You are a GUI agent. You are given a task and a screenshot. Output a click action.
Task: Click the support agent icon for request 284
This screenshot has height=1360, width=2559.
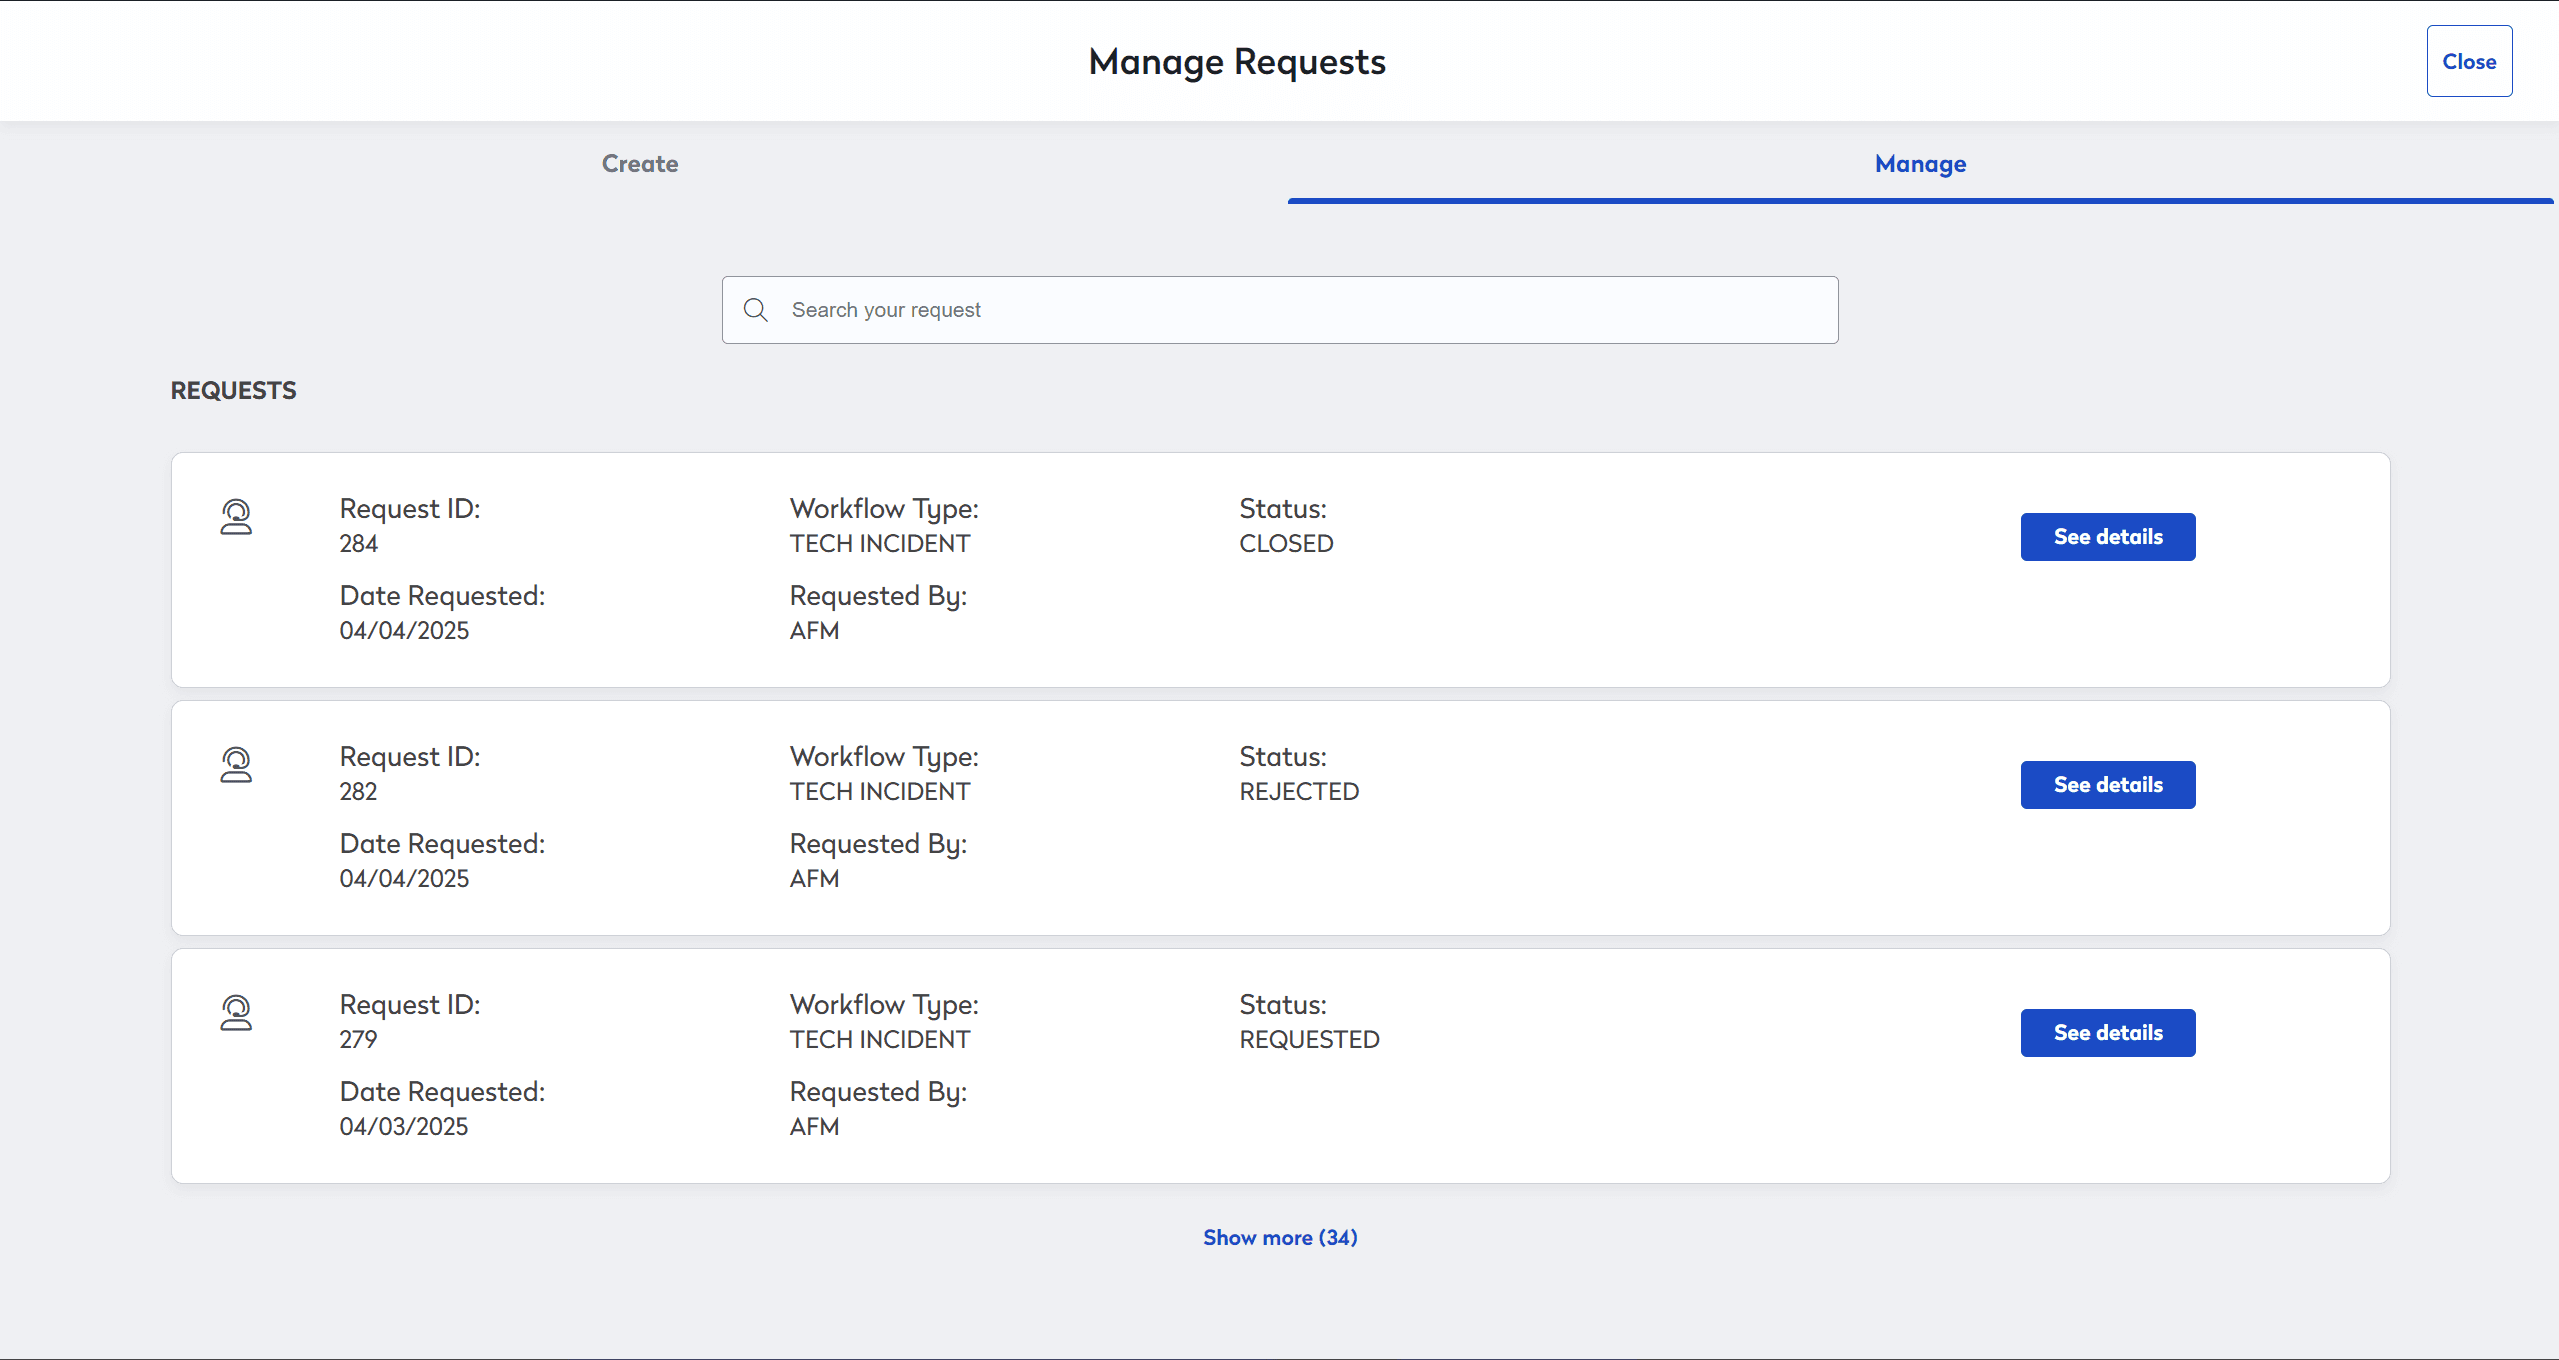tap(236, 517)
